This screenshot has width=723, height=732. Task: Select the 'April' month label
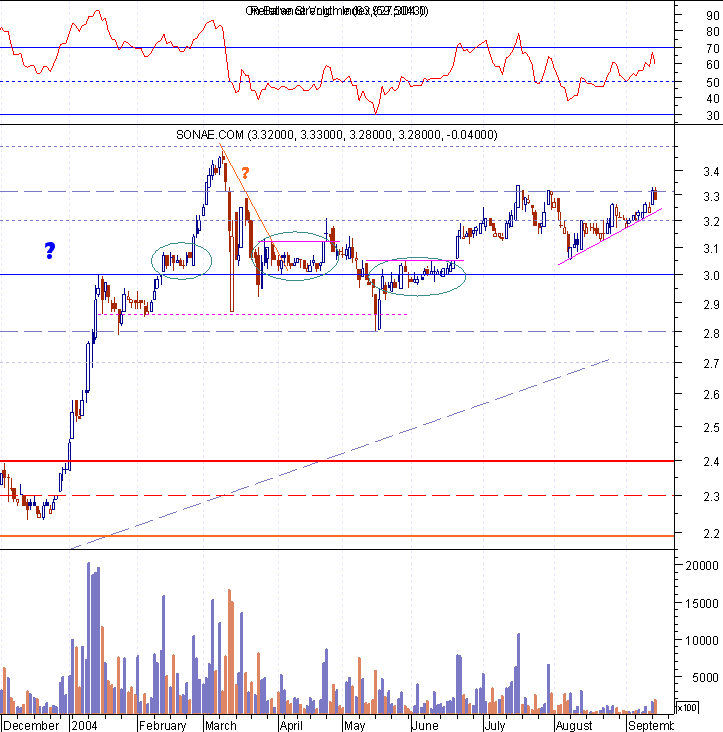[x=291, y=725]
